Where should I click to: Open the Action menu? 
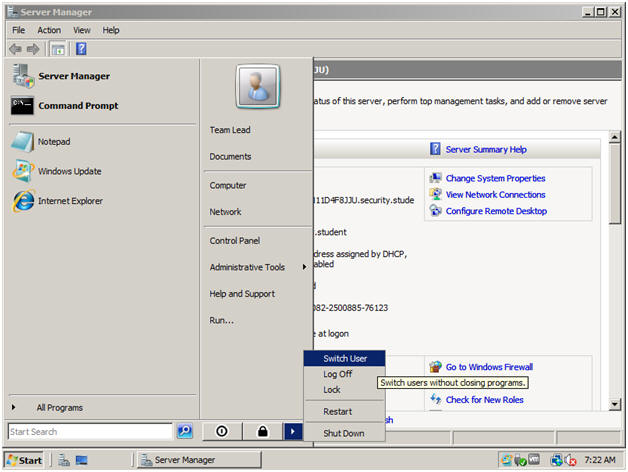click(x=49, y=30)
